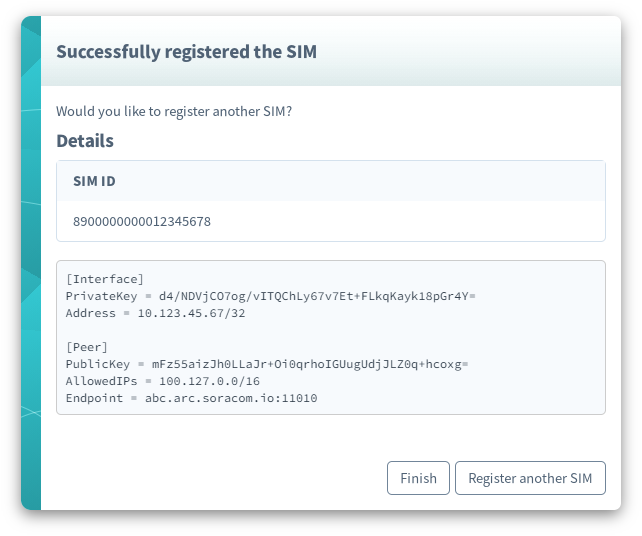Click the [Interface] section line

point(105,279)
